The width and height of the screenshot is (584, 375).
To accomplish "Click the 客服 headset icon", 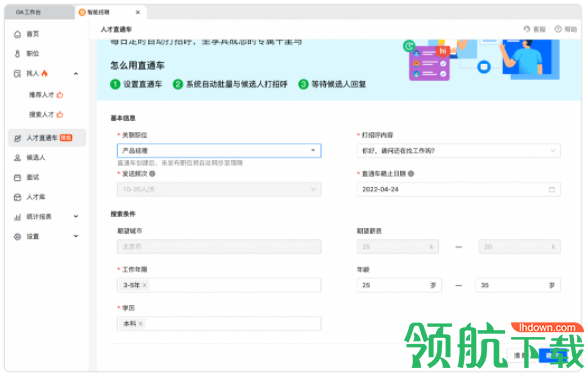I will (527, 29).
